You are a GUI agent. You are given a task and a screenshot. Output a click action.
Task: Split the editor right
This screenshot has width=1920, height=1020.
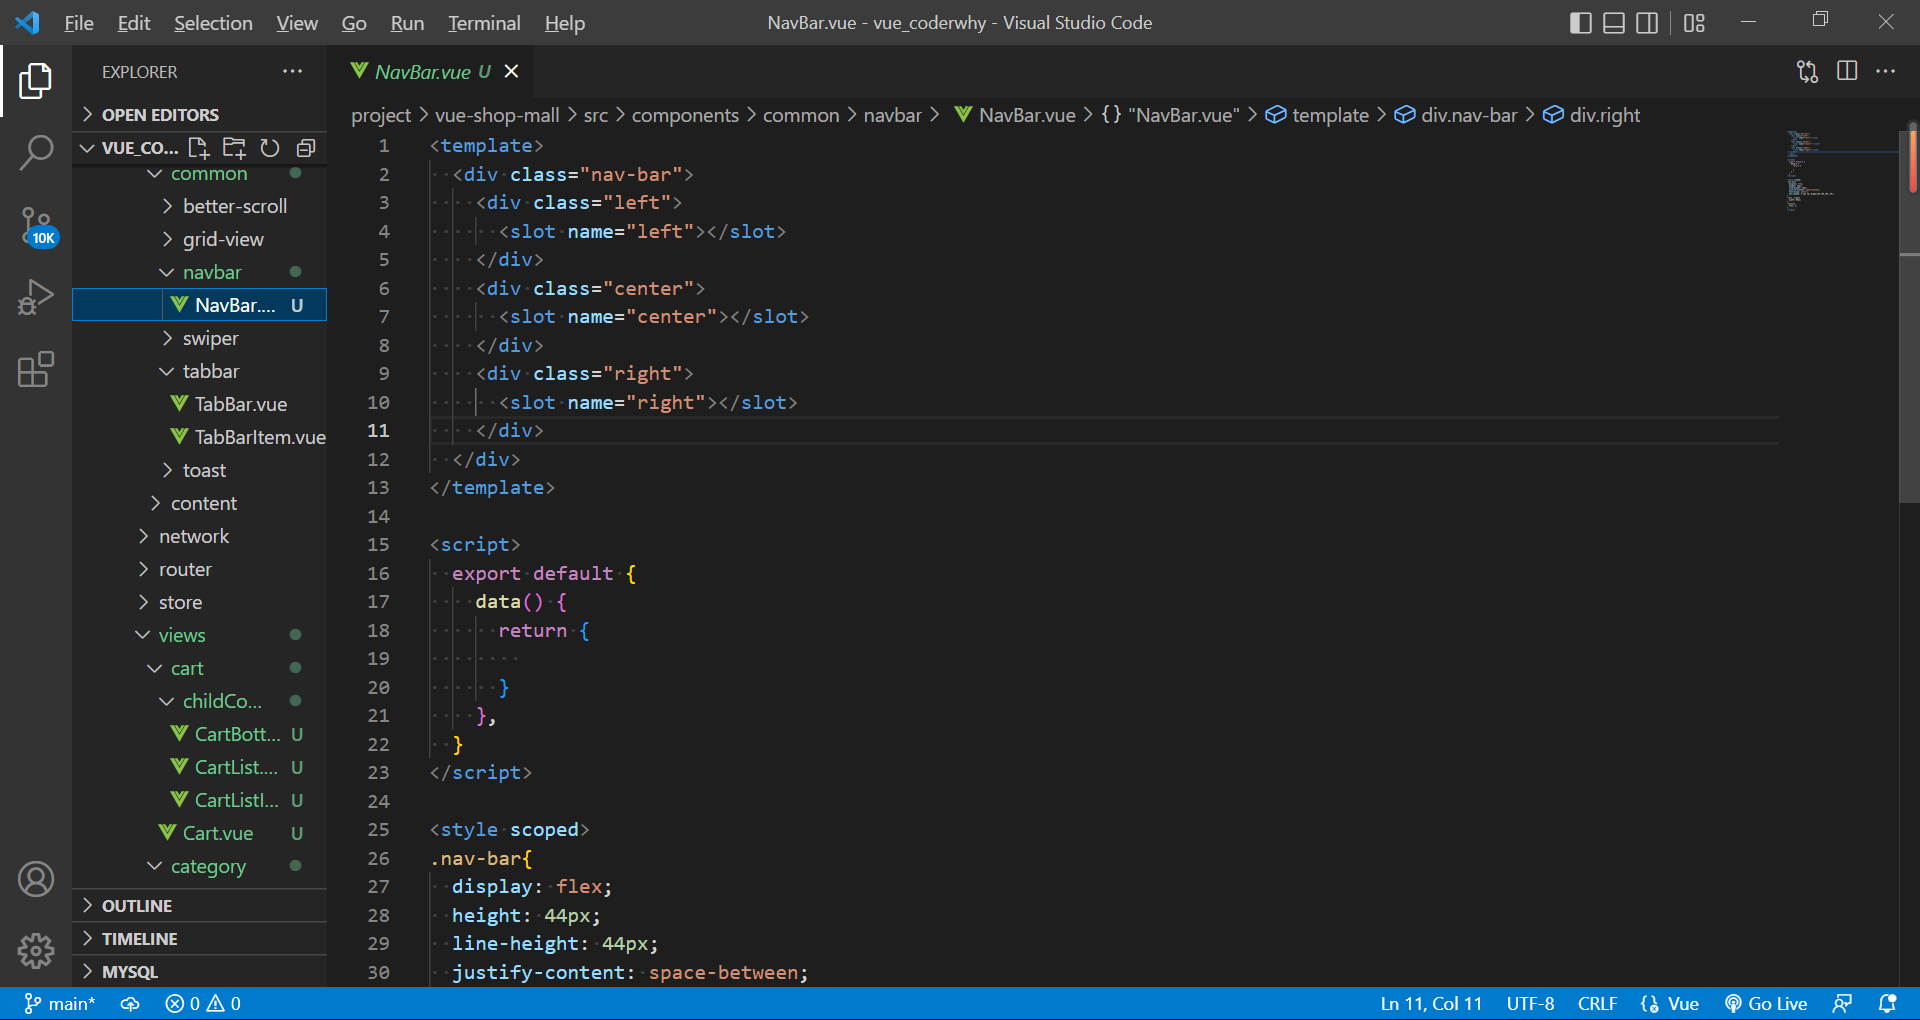pyautogui.click(x=1847, y=71)
